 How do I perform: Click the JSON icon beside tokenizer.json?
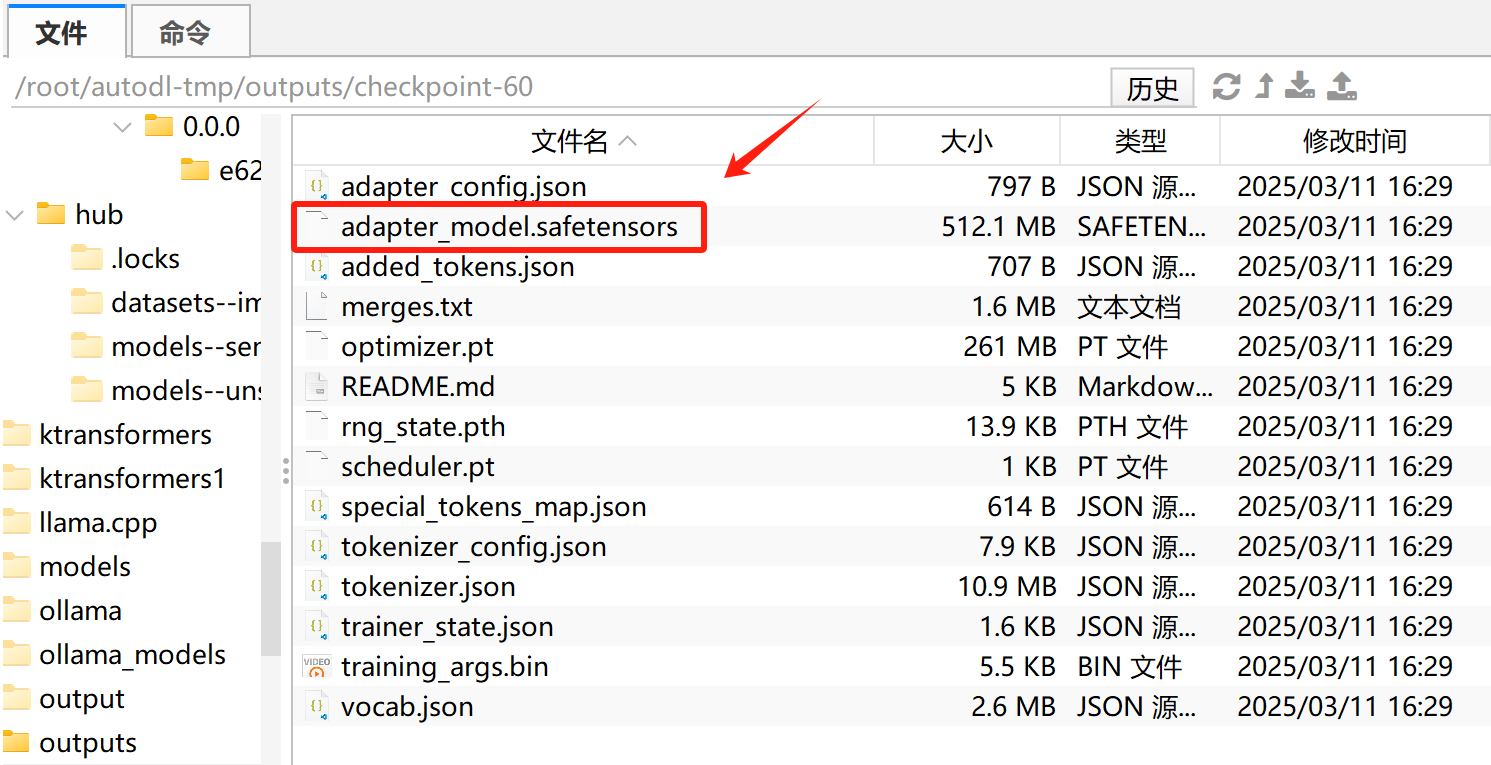pos(316,586)
